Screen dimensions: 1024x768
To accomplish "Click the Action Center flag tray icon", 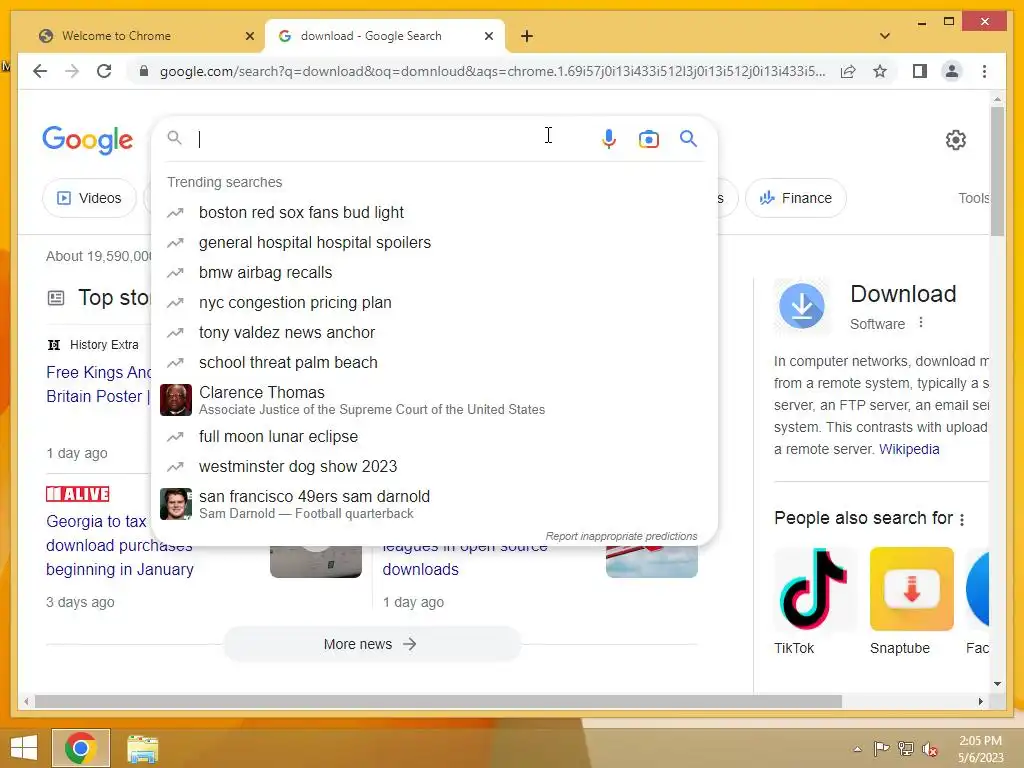I will (x=881, y=748).
